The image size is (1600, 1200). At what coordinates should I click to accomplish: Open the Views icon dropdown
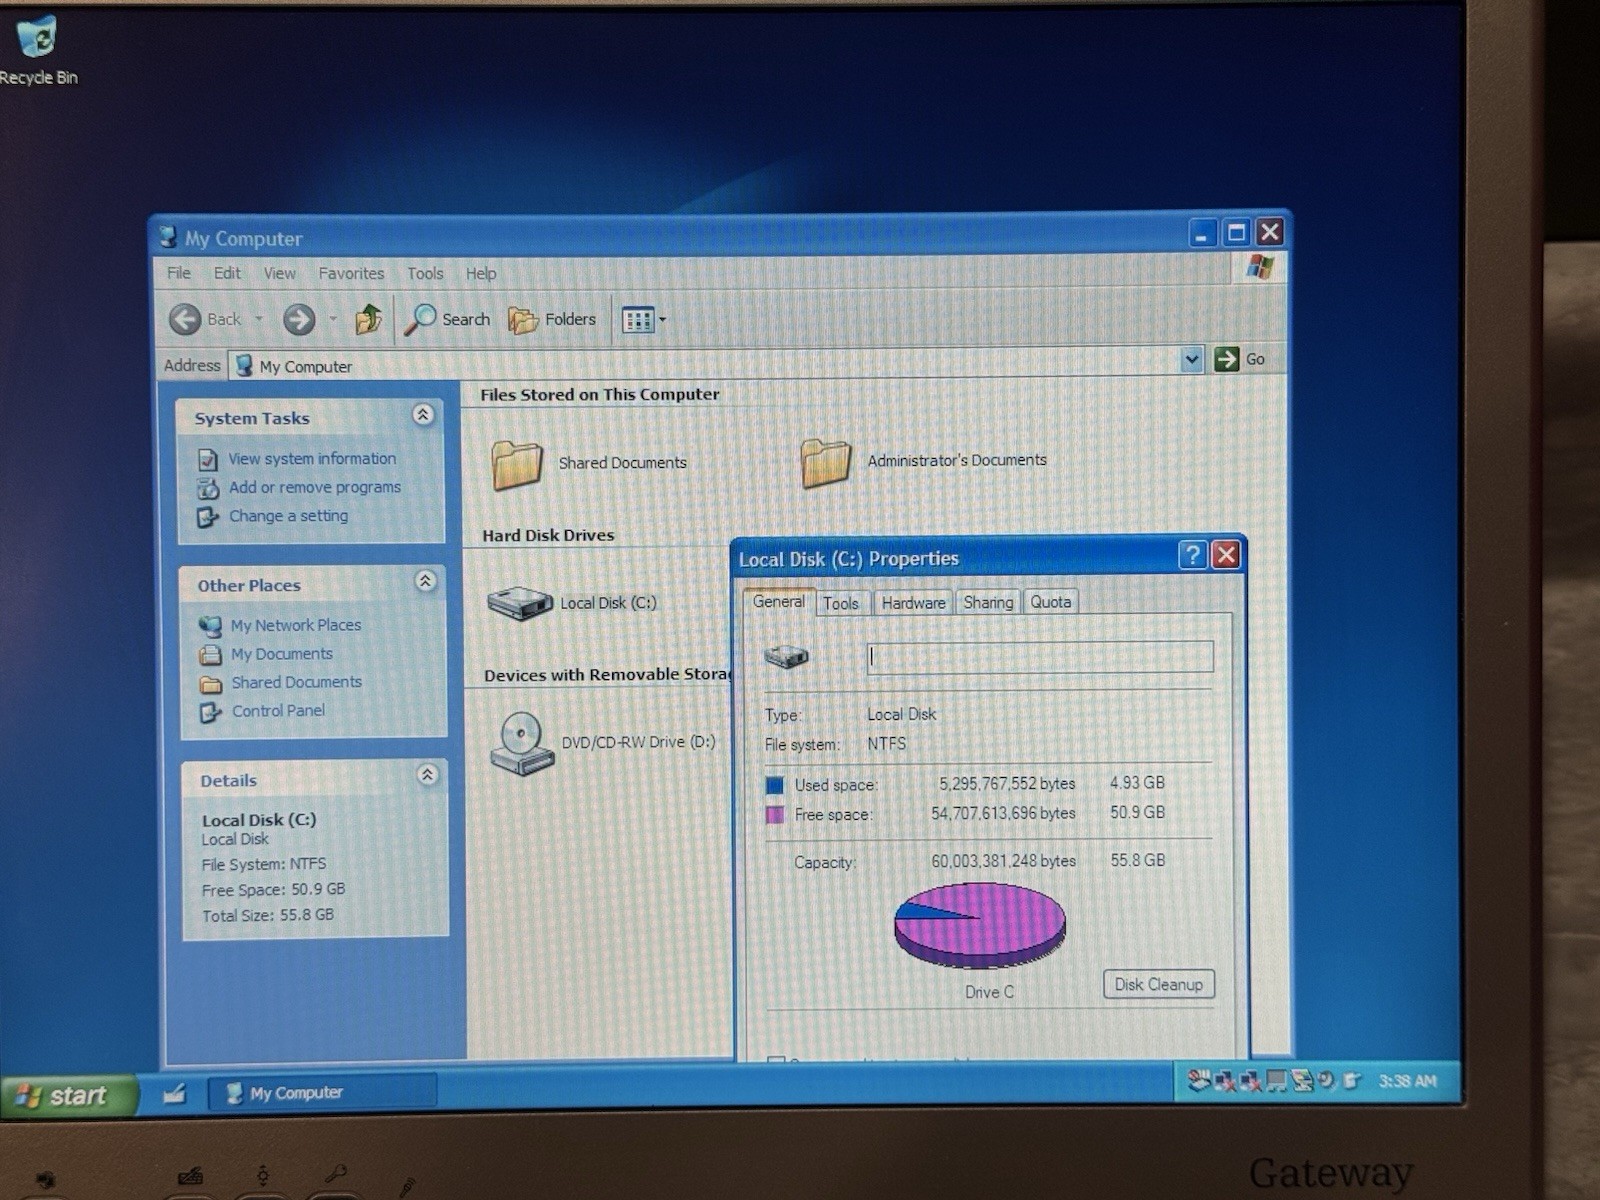[643, 320]
